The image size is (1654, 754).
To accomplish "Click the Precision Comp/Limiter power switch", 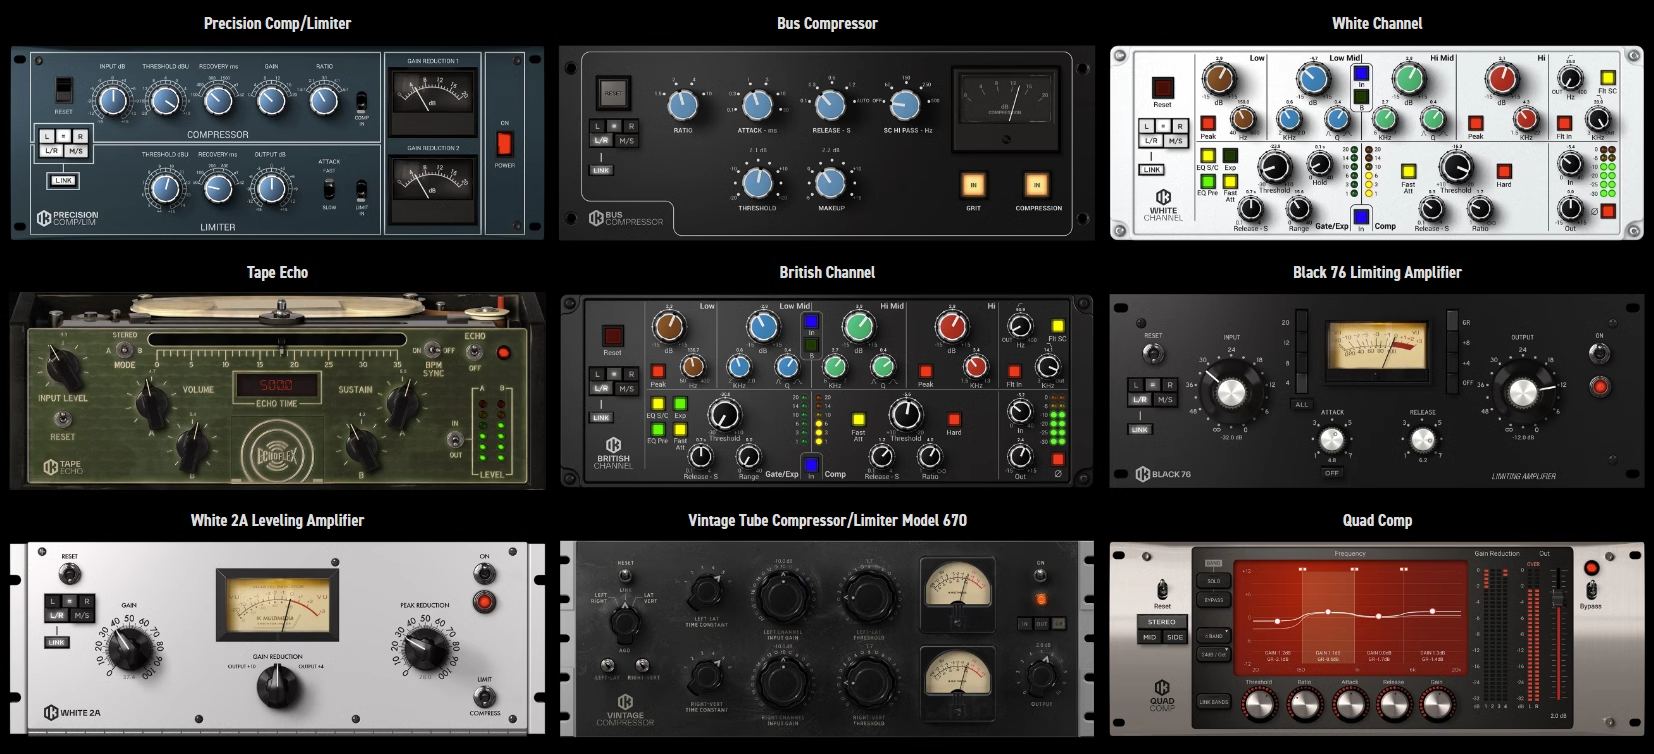I will [505, 143].
